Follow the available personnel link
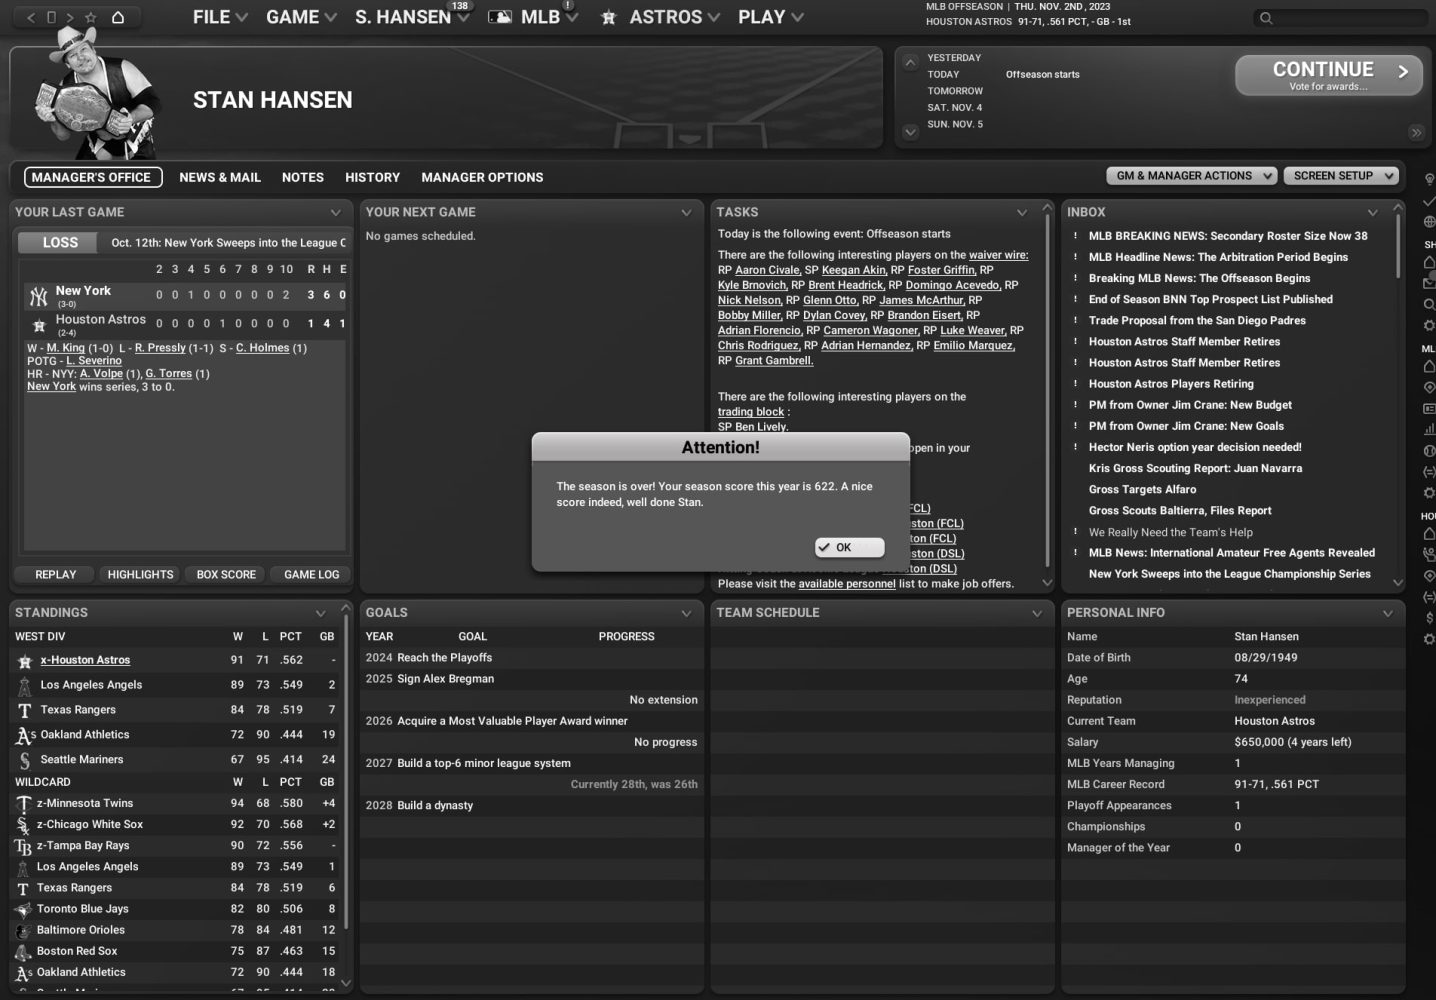 tap(847, 584)
